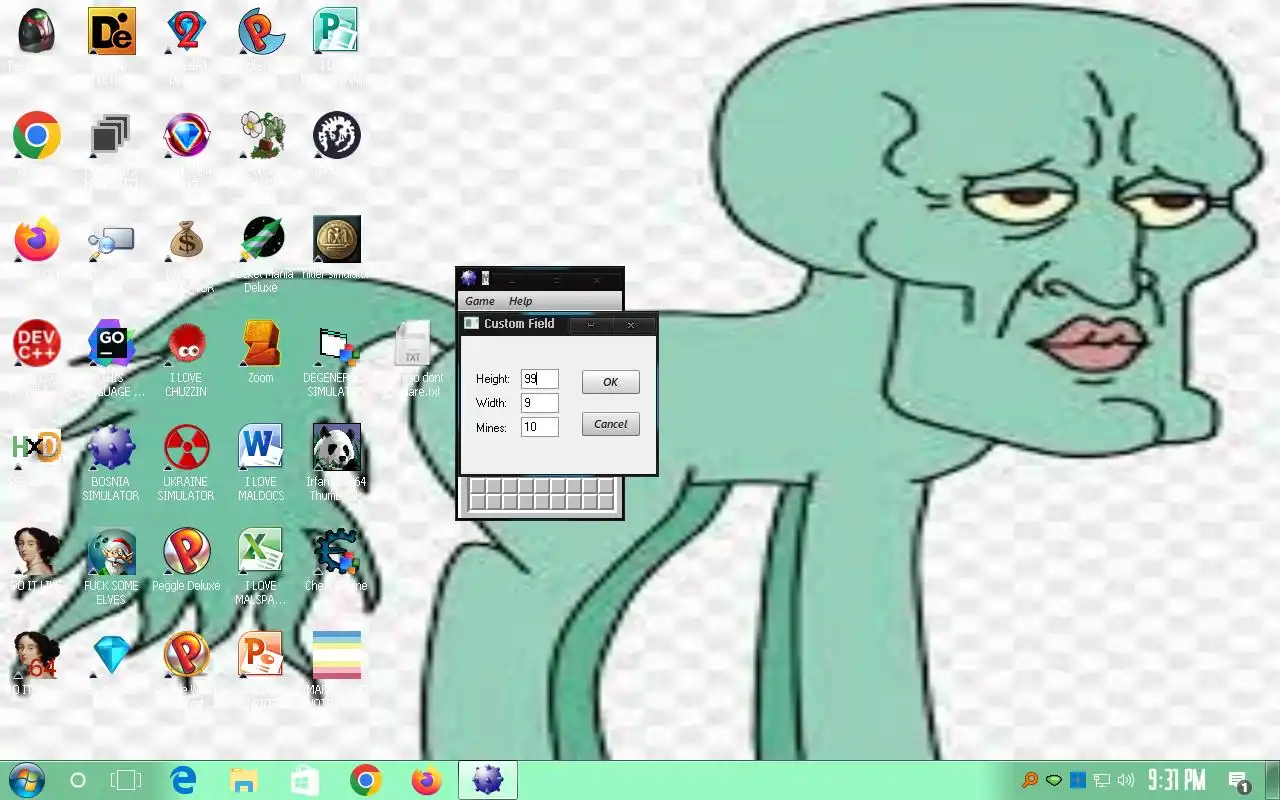Launch Firefox from the taskbar

(x=427, y=780)
